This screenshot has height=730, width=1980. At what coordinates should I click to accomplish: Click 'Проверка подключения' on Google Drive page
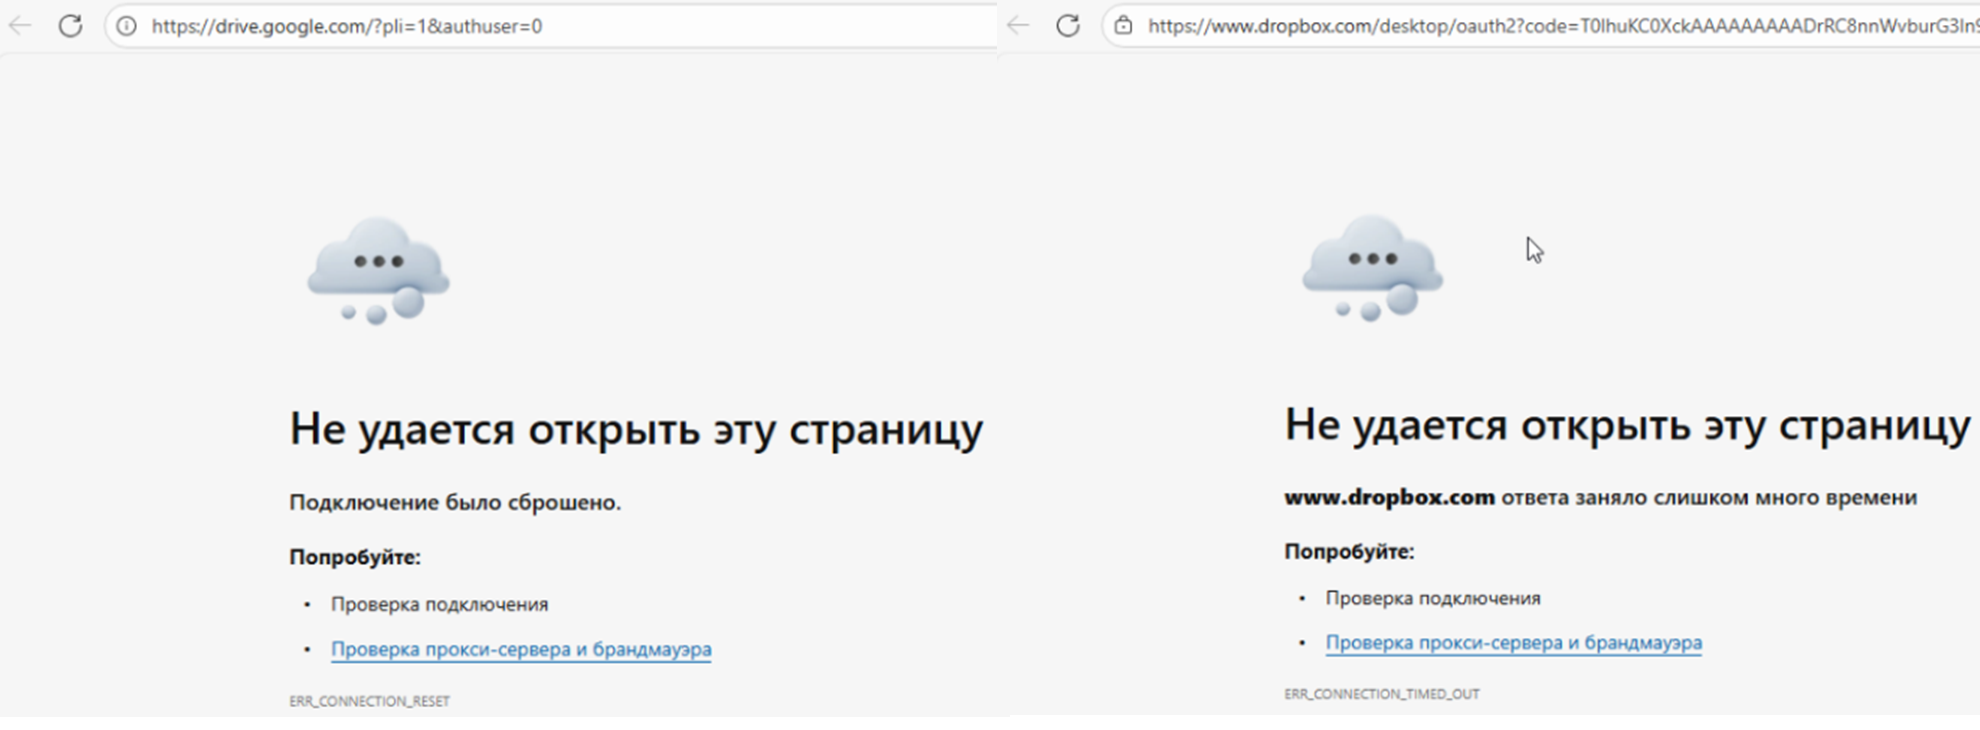tap(440, 604)
